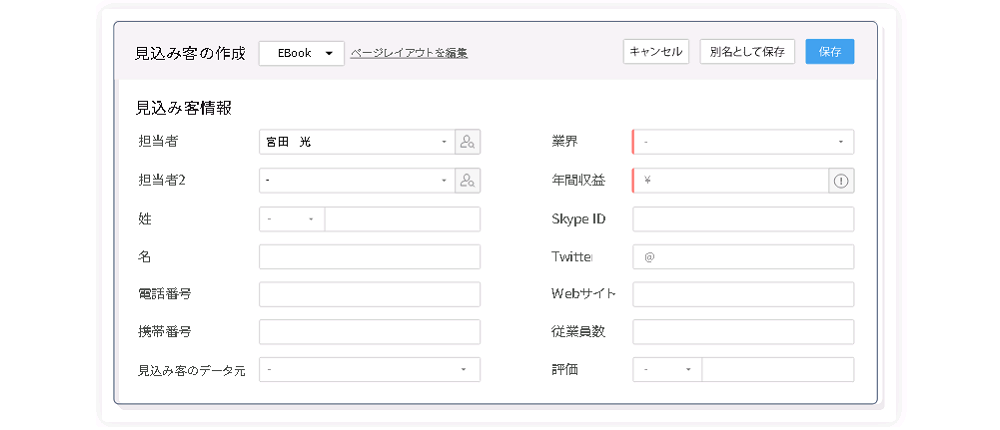Viewport: 1000px width, 430px height.
Task: Open the 業界 industry dropdown
Action: coord(743,142)
